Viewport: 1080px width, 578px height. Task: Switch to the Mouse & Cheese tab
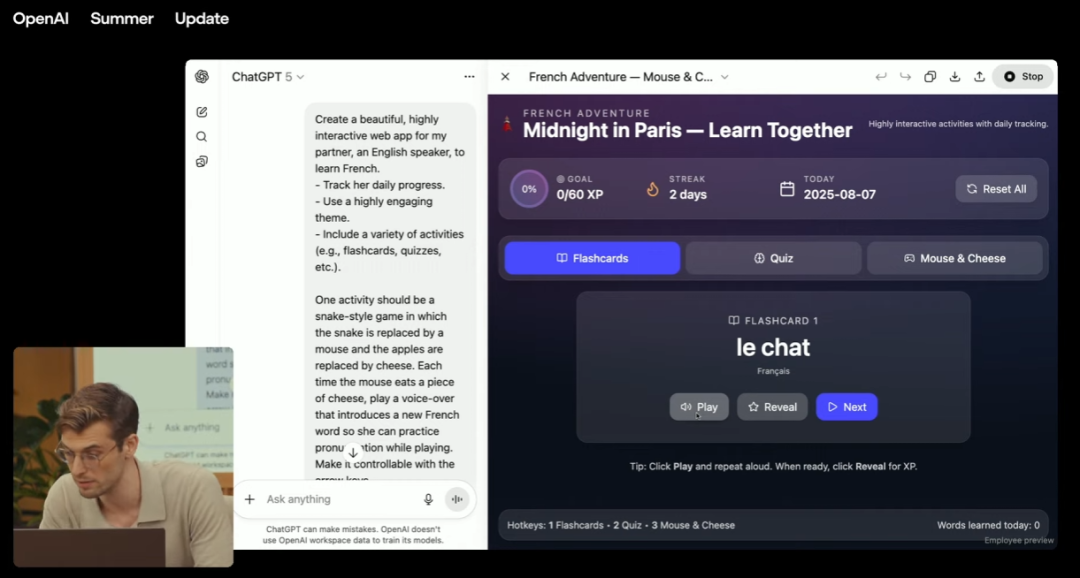955,258
